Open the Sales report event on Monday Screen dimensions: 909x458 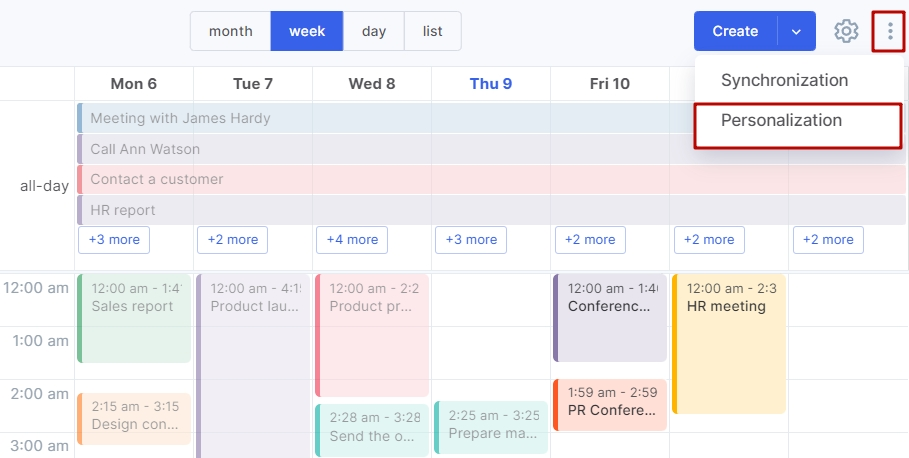click(x=133, y=318)
